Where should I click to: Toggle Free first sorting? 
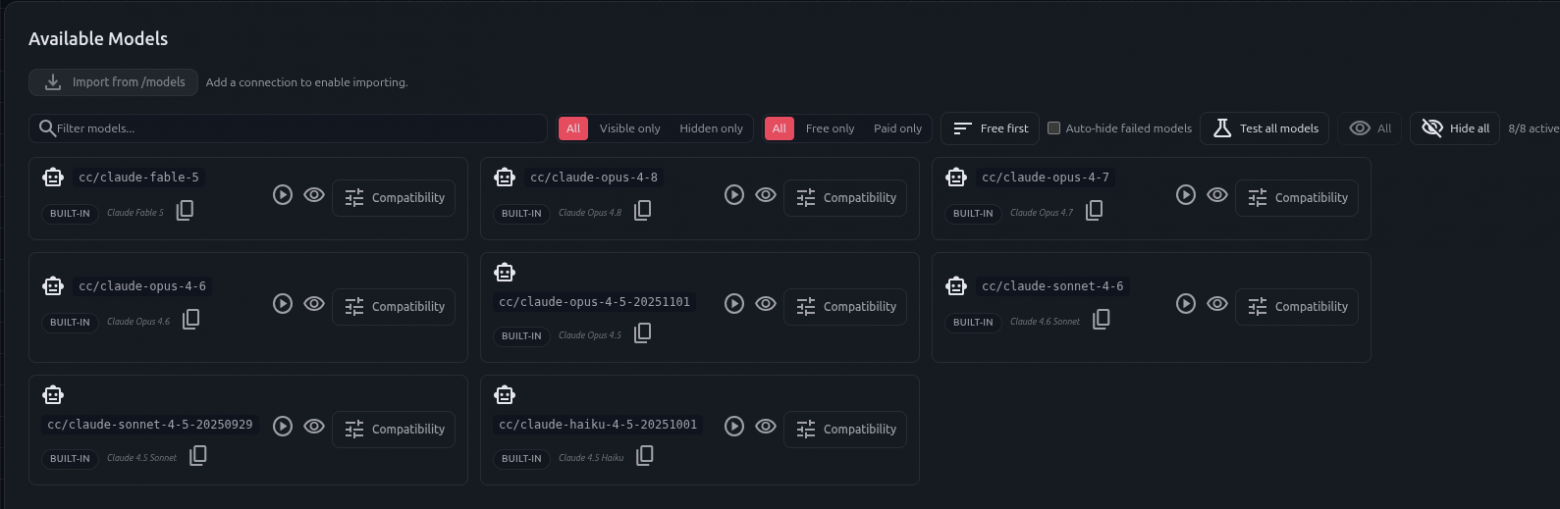[990, 128]
